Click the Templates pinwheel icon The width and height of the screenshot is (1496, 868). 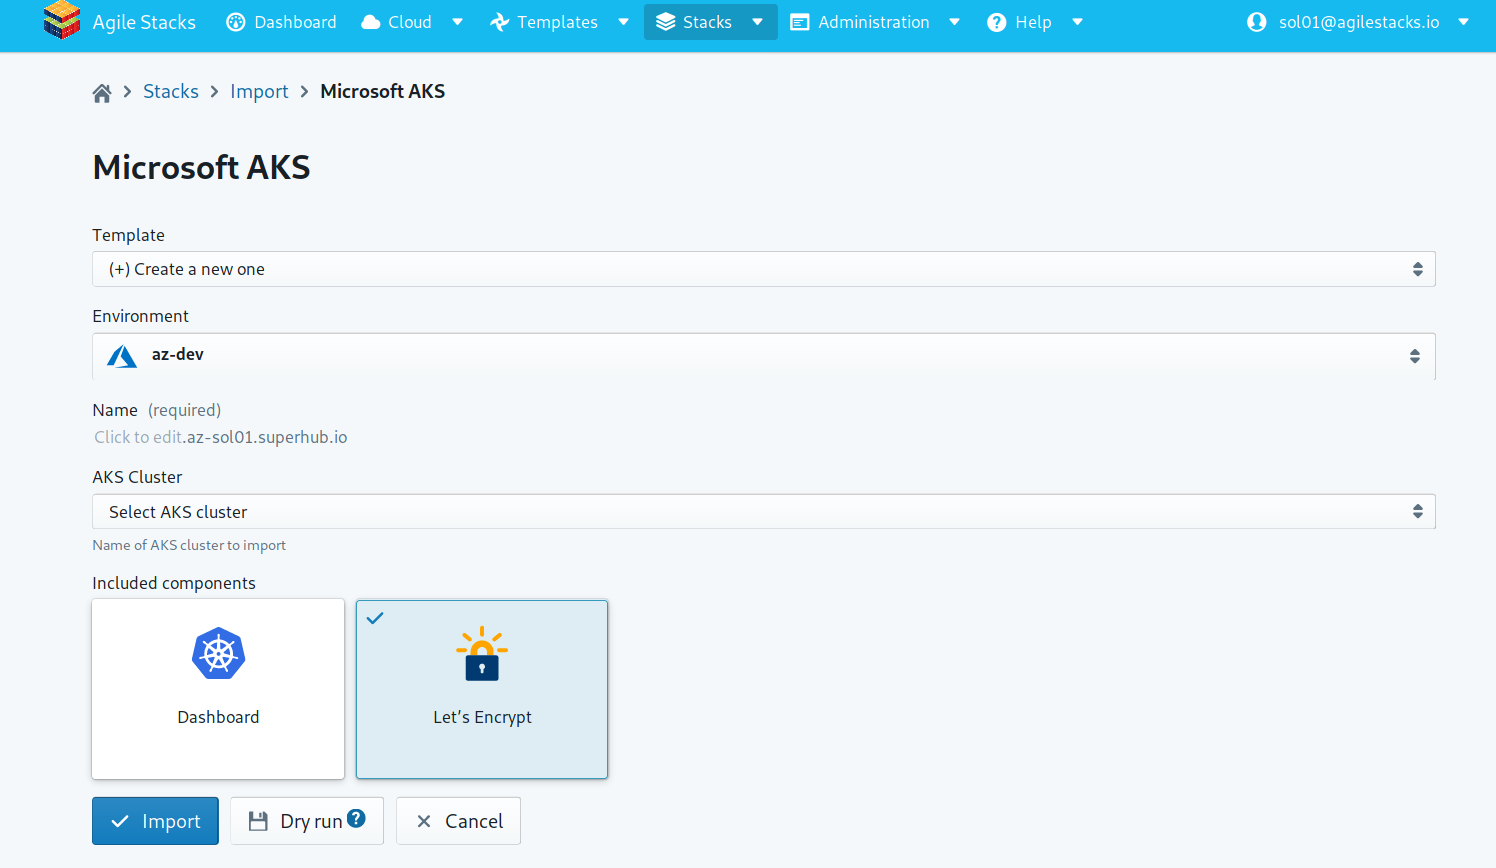pos(500,22)
